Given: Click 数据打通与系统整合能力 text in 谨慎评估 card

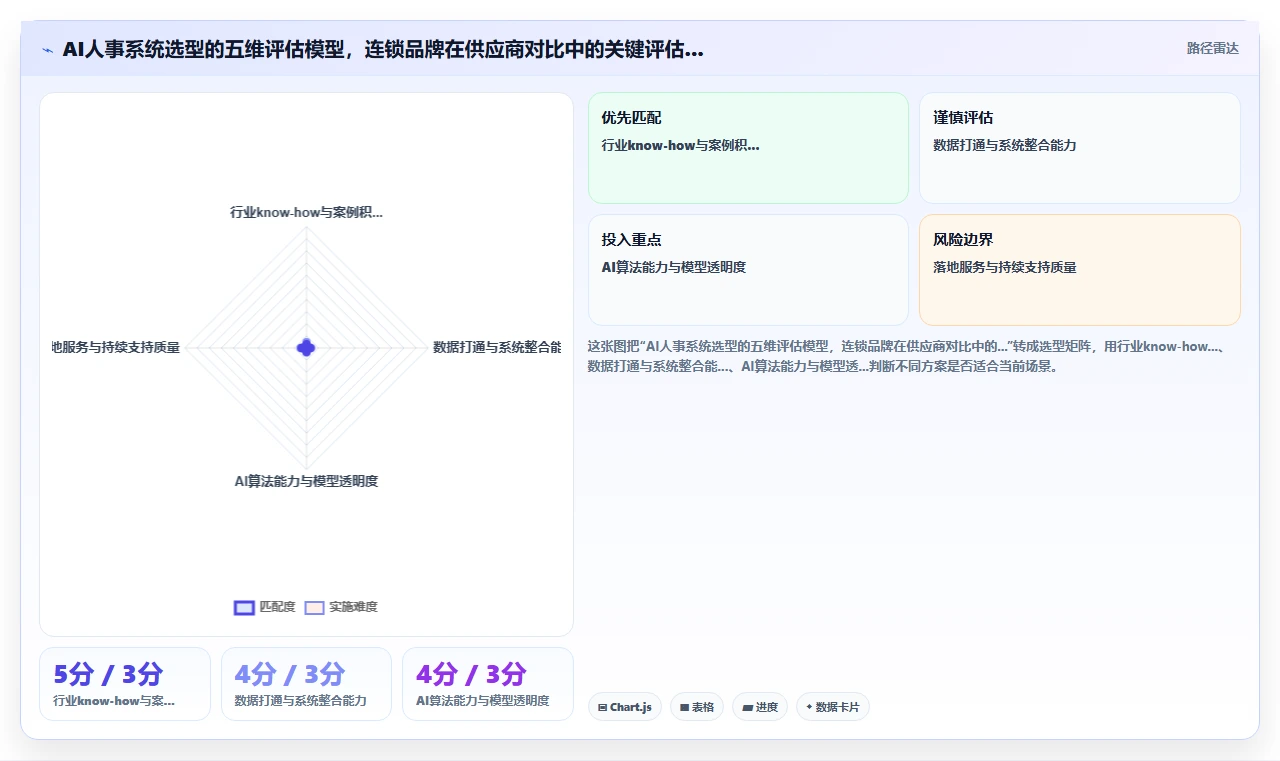Looking at the screenshot, I should tap(1005, 145).
